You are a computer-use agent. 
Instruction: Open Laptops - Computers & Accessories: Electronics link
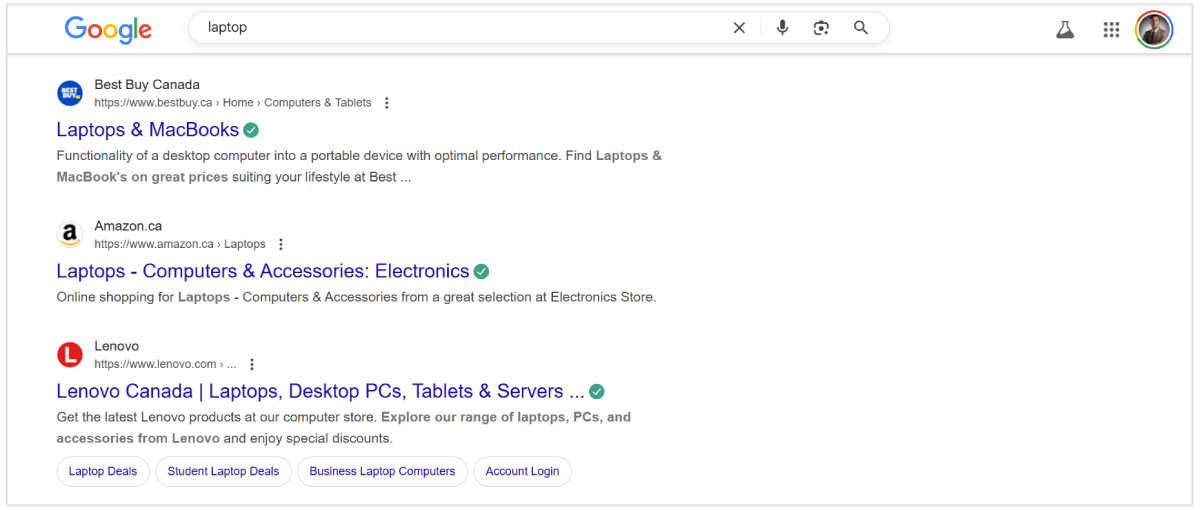coord(262,271)
